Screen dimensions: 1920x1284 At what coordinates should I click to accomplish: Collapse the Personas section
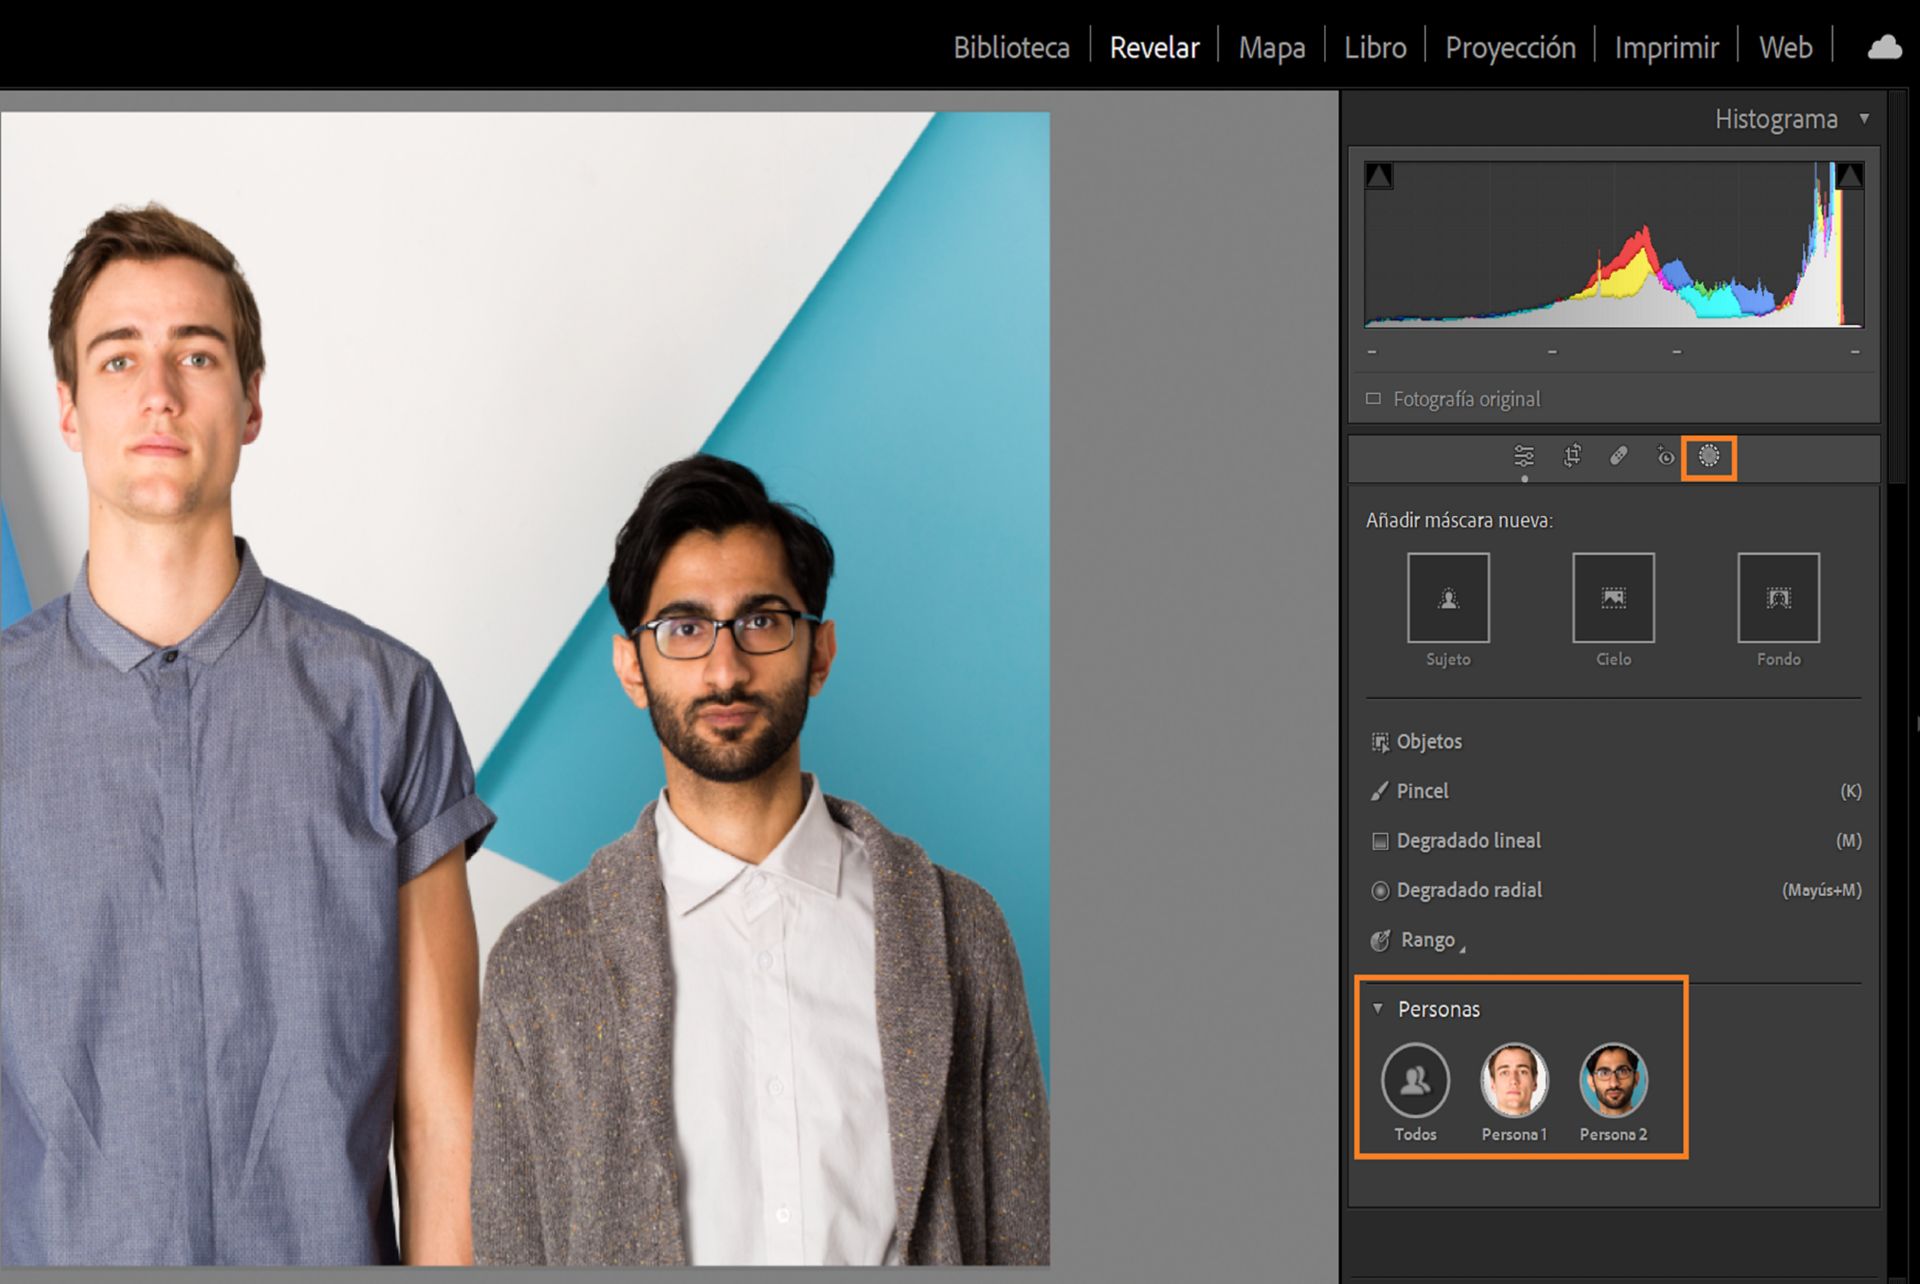pyautogui.click(x=1378, y=1008)
